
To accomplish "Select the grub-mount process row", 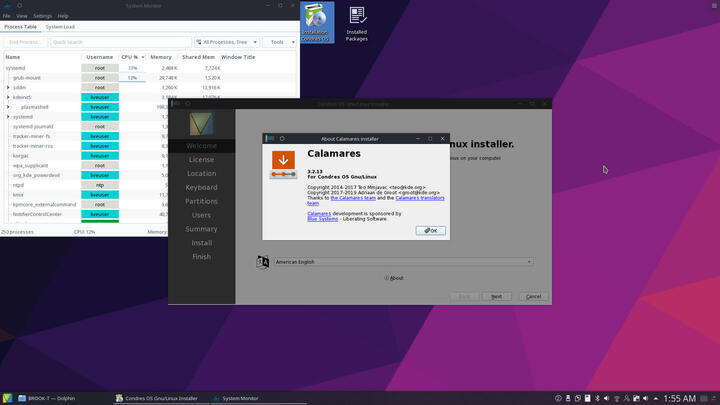I will coord(150,78).
